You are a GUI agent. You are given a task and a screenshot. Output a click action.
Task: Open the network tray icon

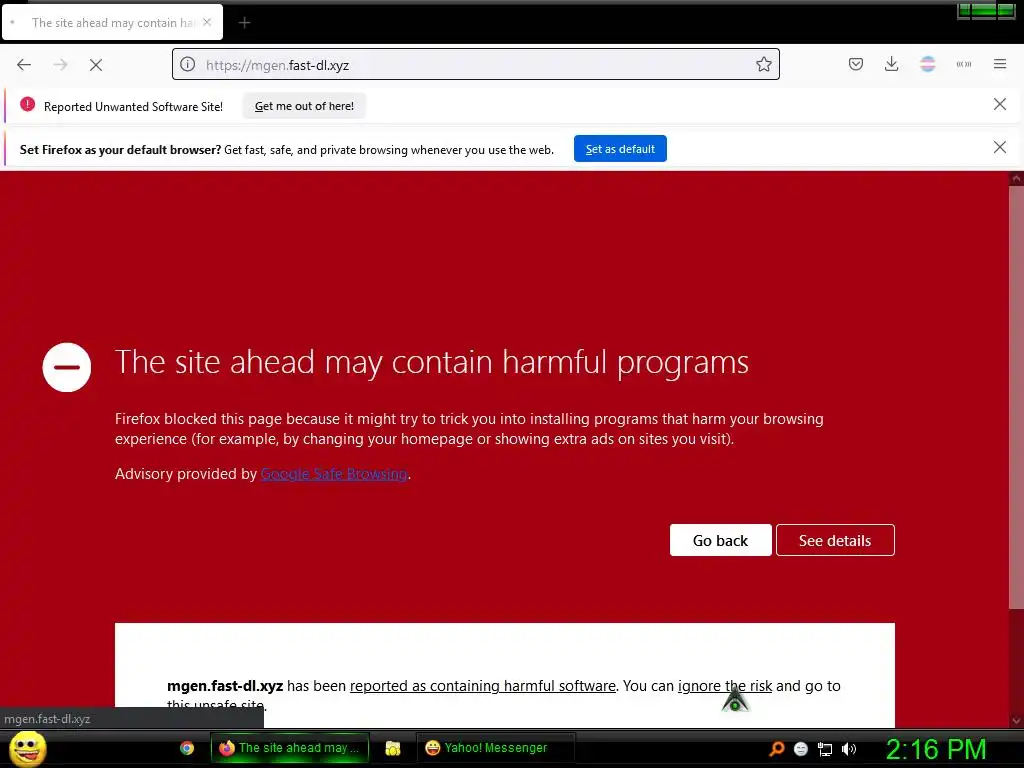(x=825, y=749)
